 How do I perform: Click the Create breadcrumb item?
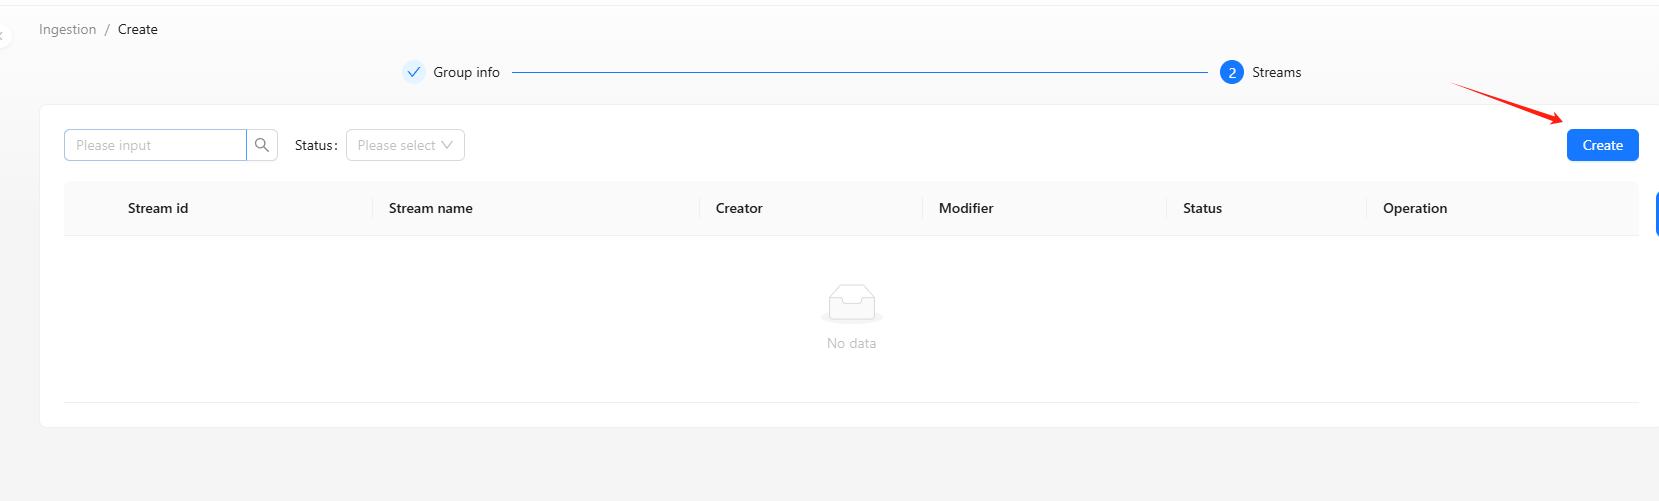click(x=138, y=29)
